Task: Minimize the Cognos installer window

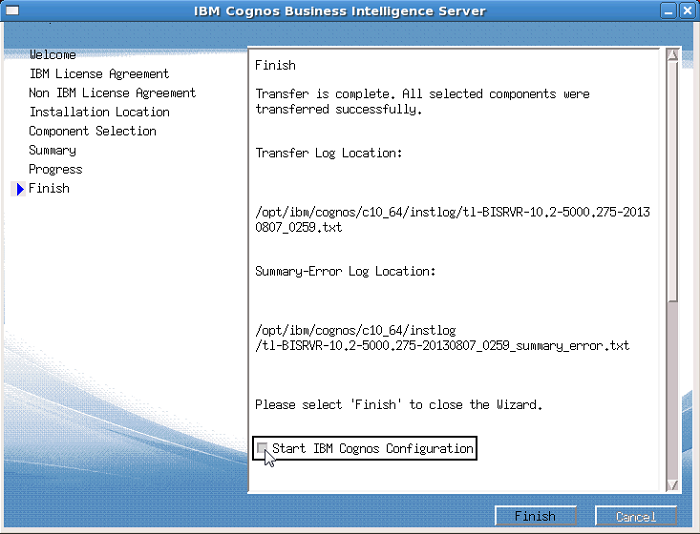Action: click(668, 11)
